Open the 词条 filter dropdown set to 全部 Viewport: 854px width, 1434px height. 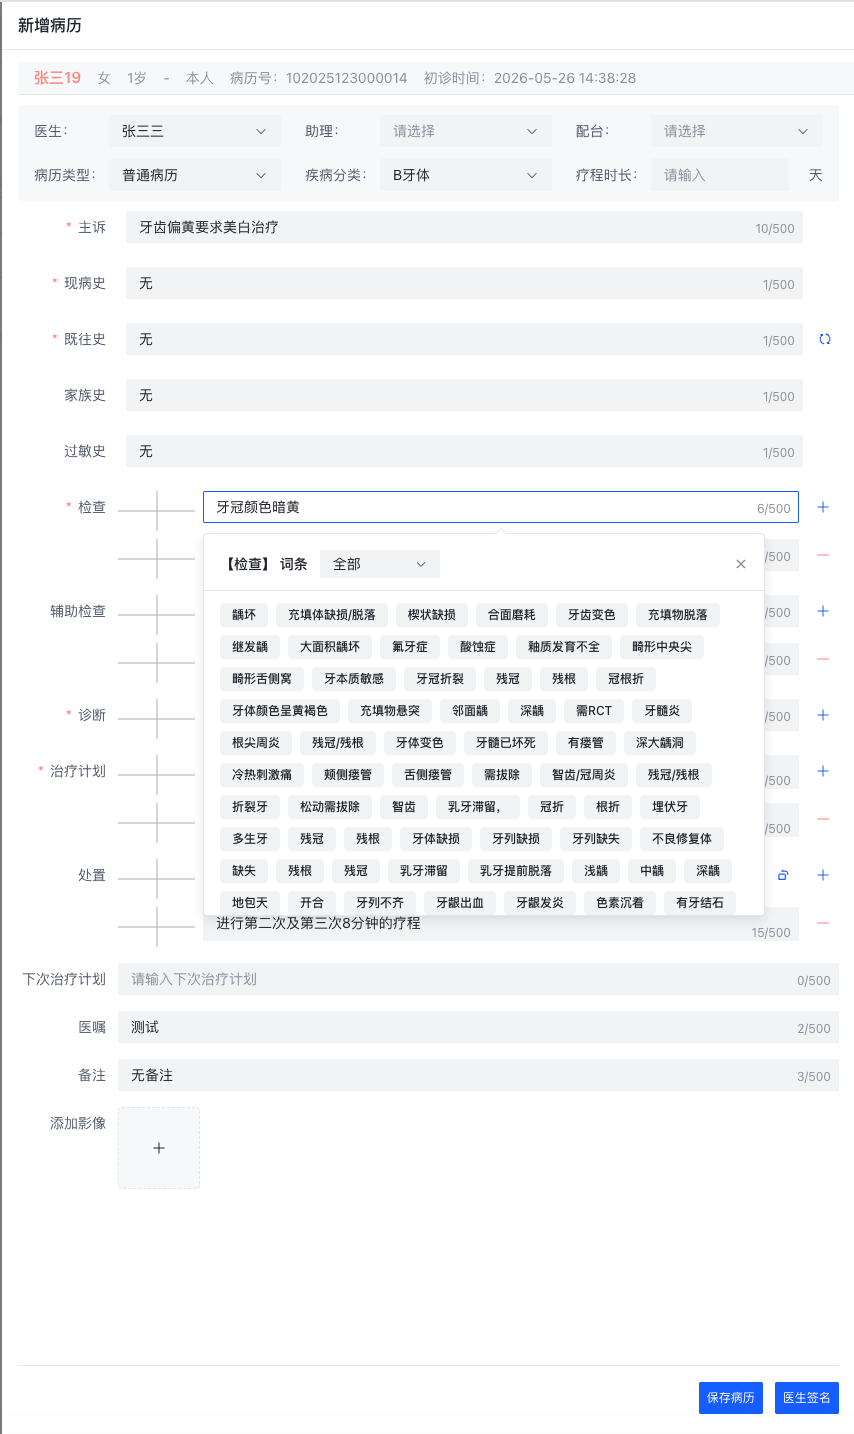(380, 564)
